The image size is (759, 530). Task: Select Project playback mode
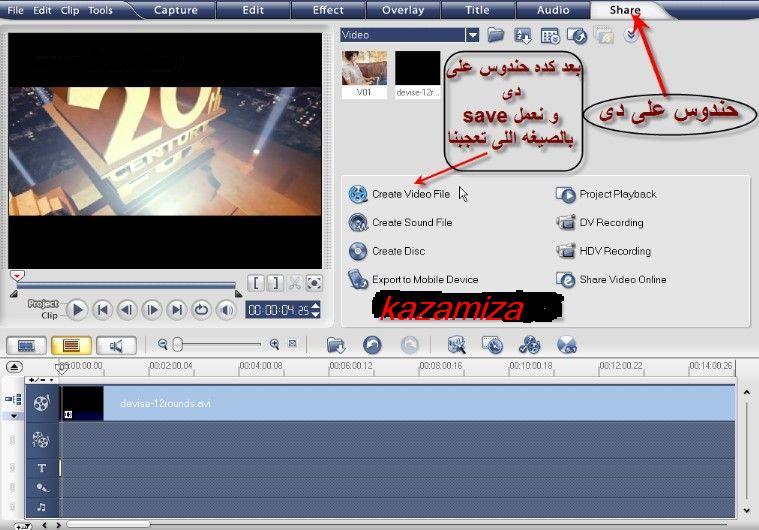(x=43, y=303)
